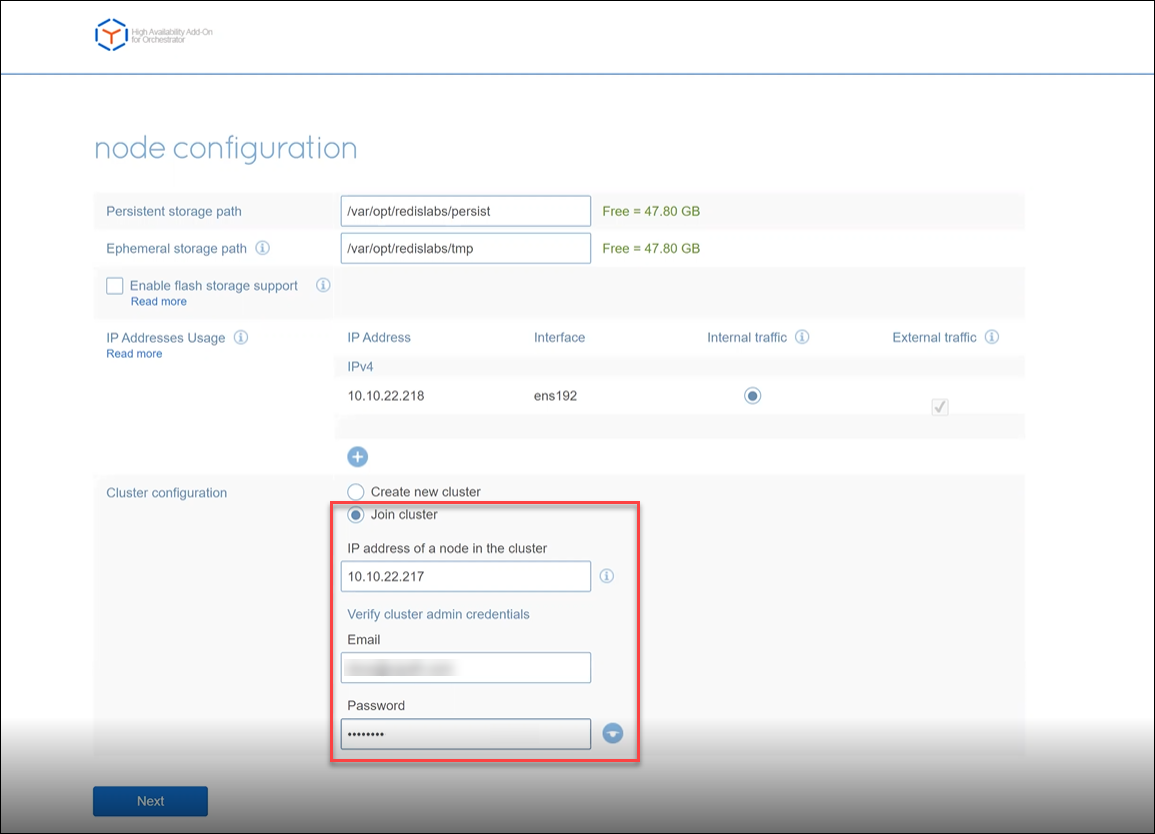
Task: Toggle External traffic checkbox for ens192
Action: pyautogui.click(x=939, y=407)
